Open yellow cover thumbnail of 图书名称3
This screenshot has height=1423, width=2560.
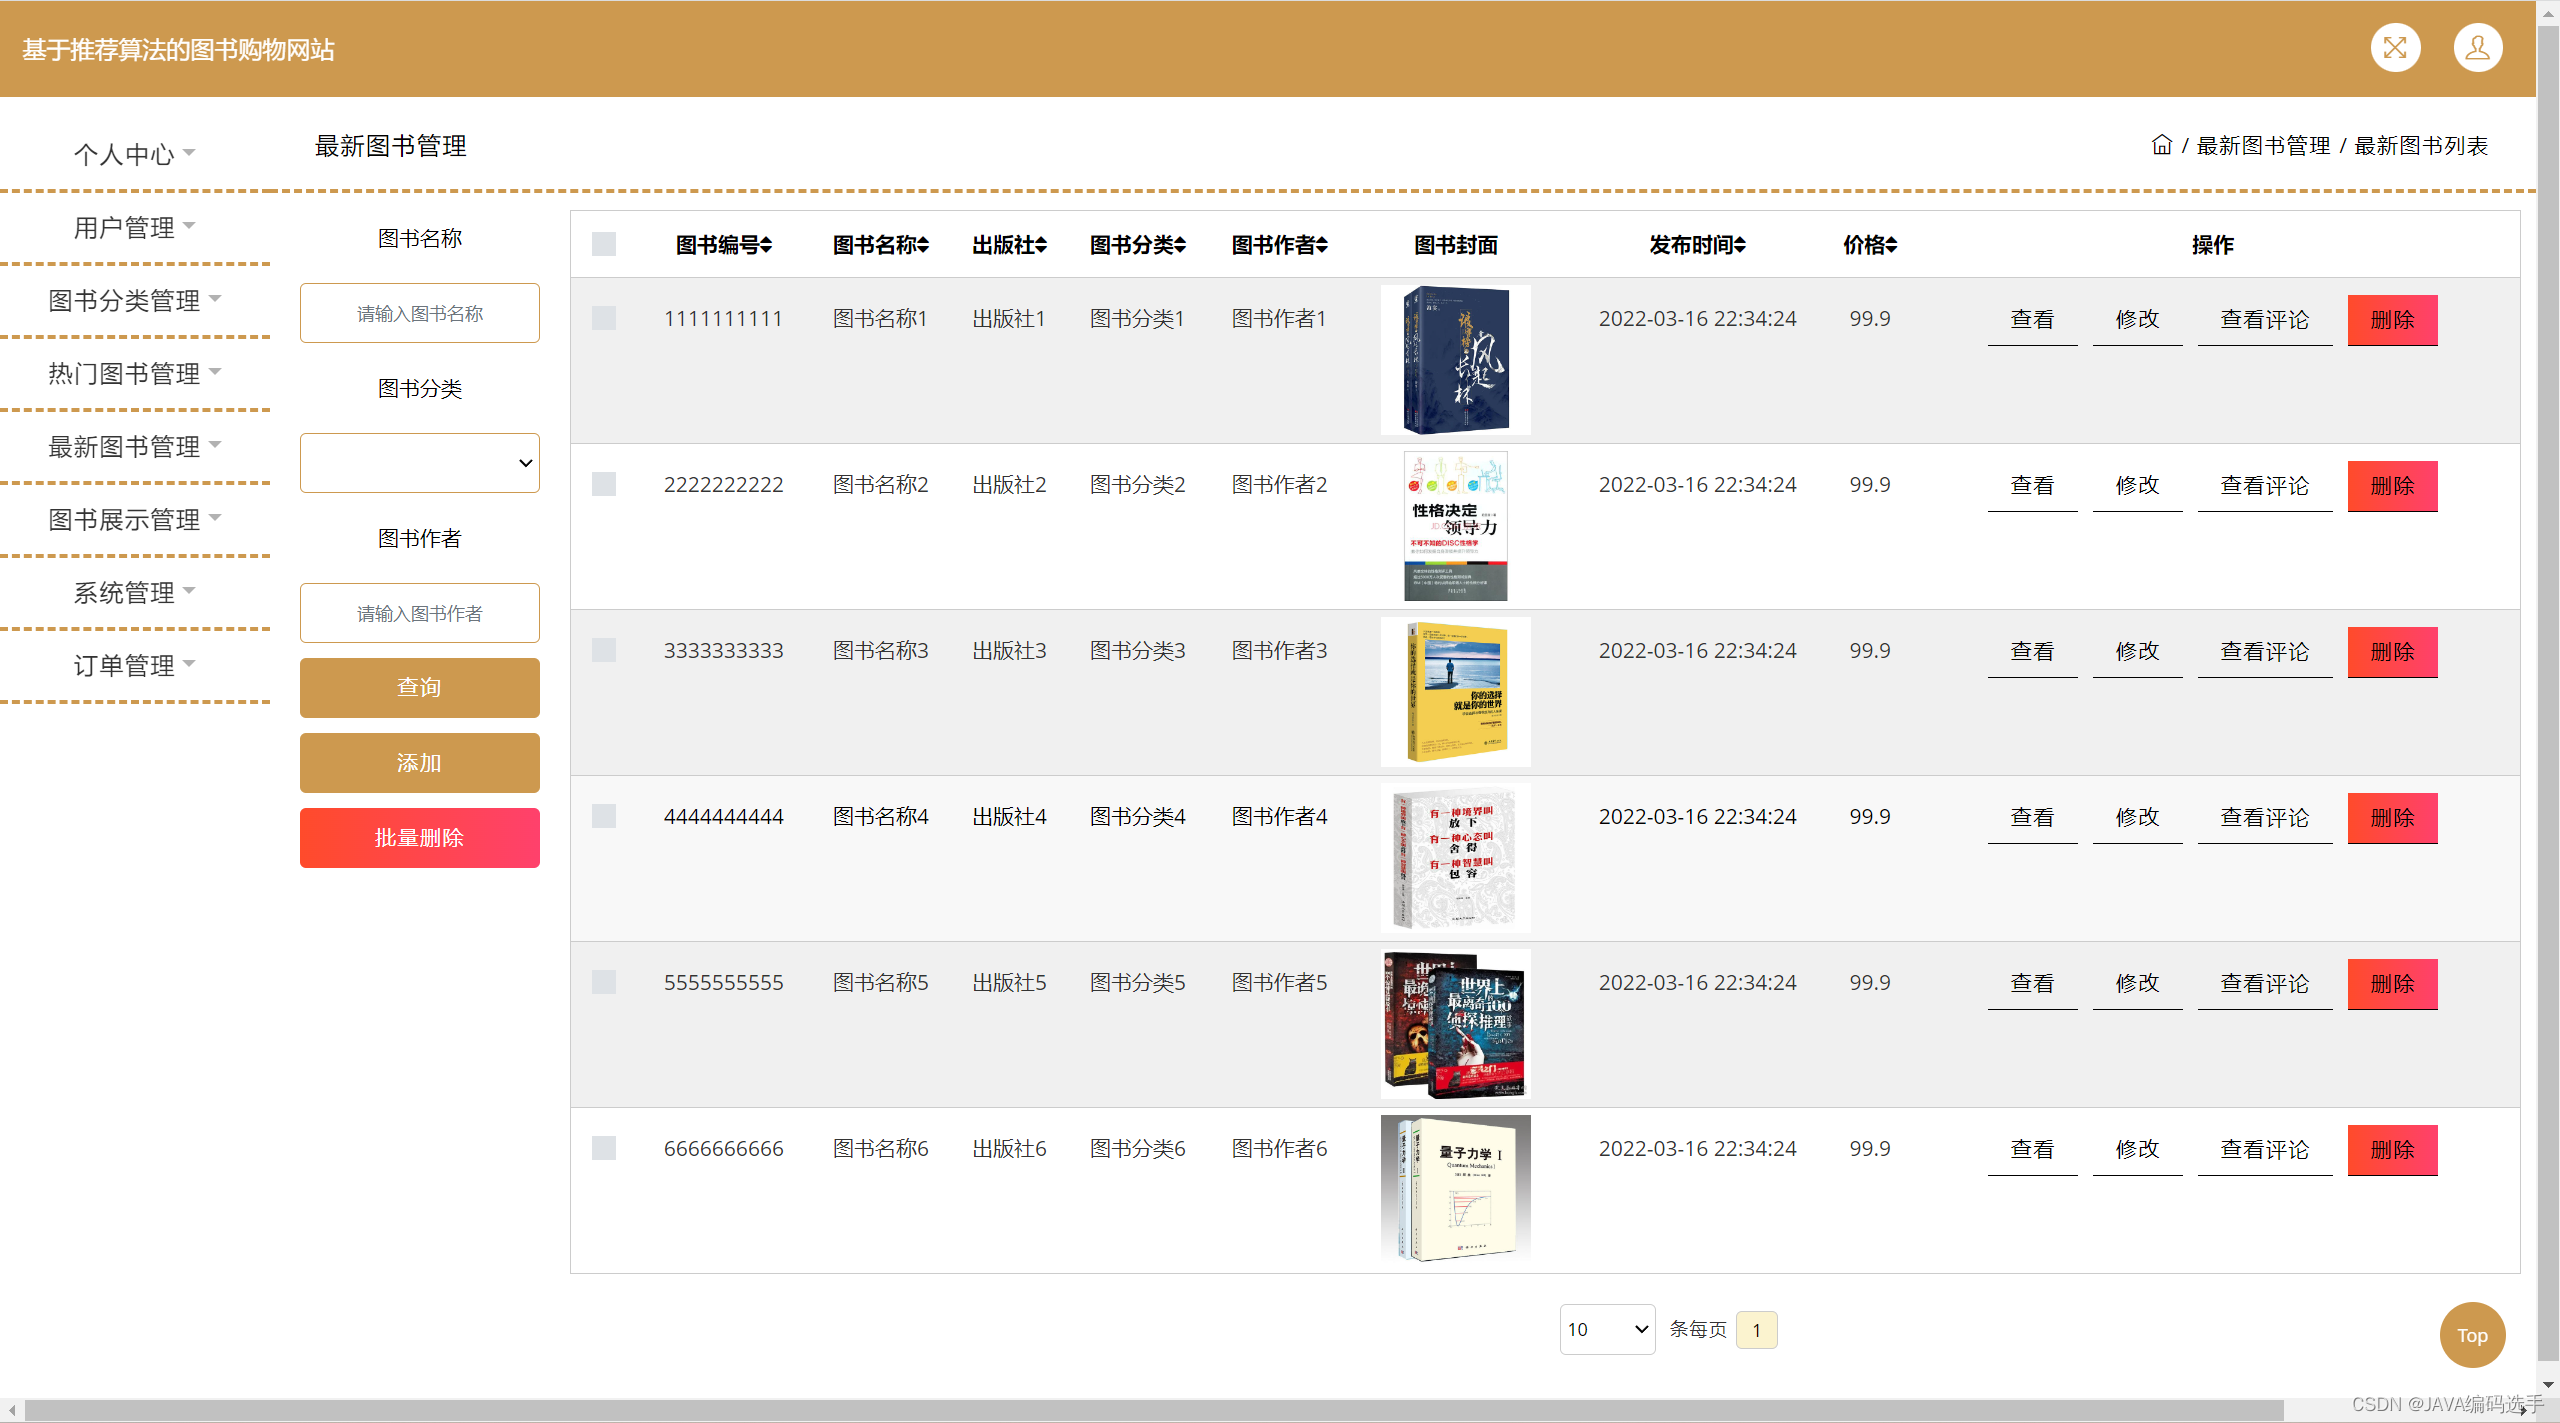[x=1455, y=692]
